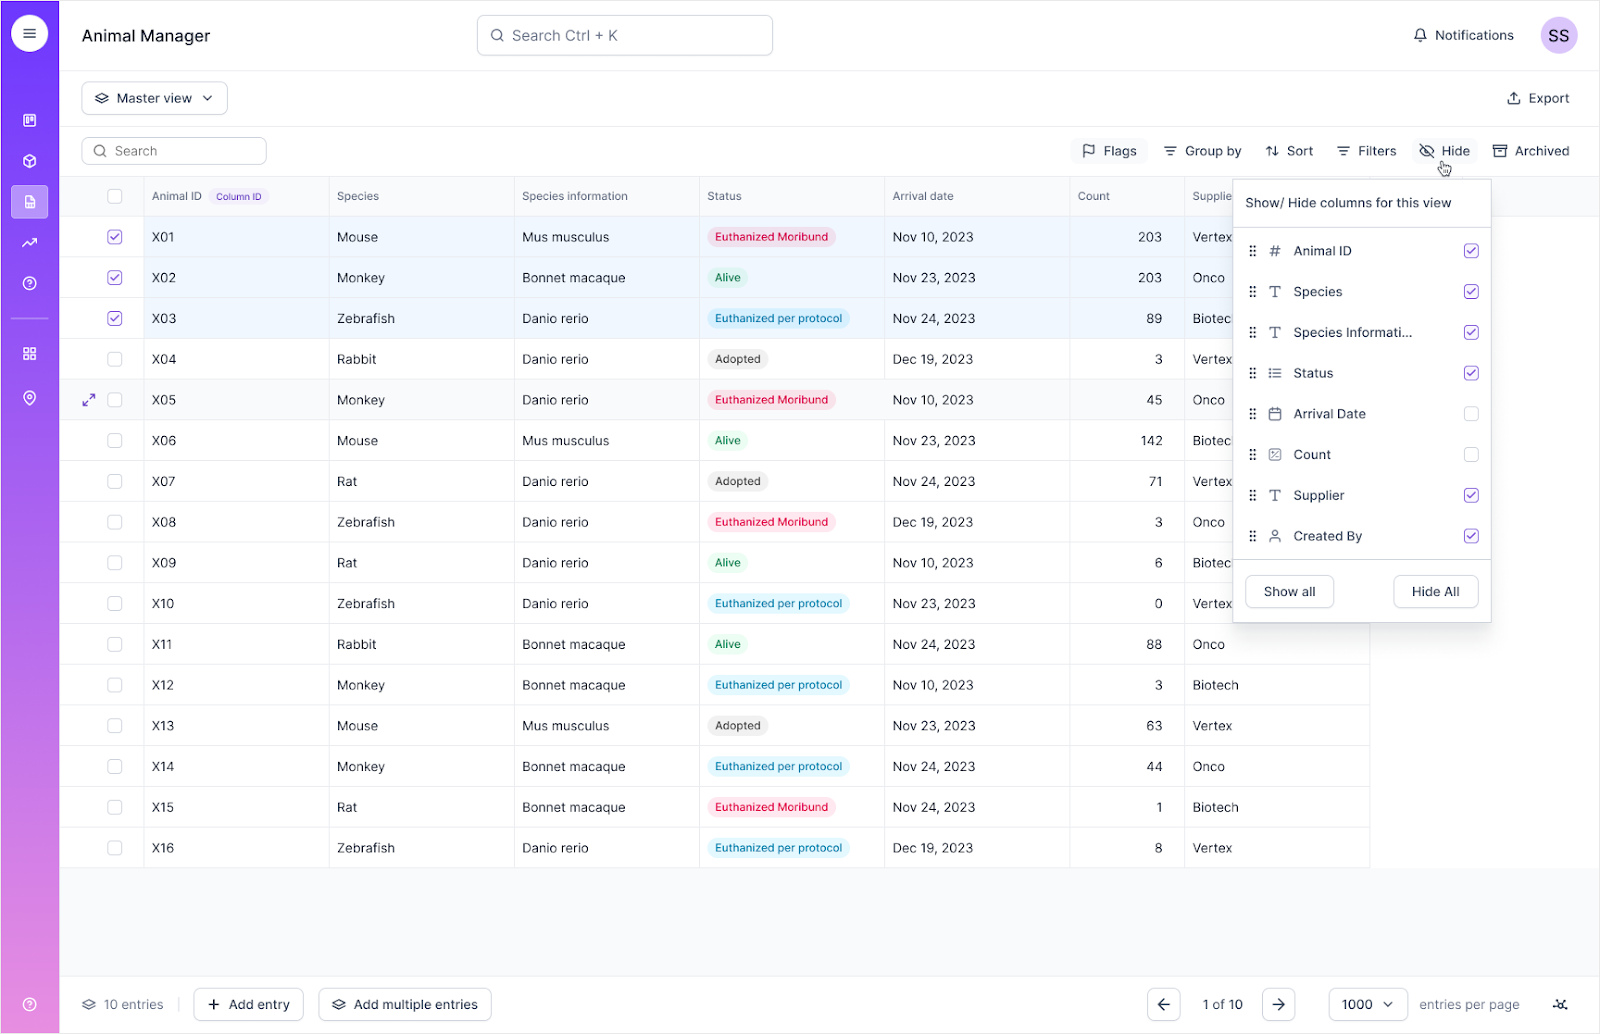Click the expand row icon on X05
1600x1034 pixels.
click(x=89, y=400)
